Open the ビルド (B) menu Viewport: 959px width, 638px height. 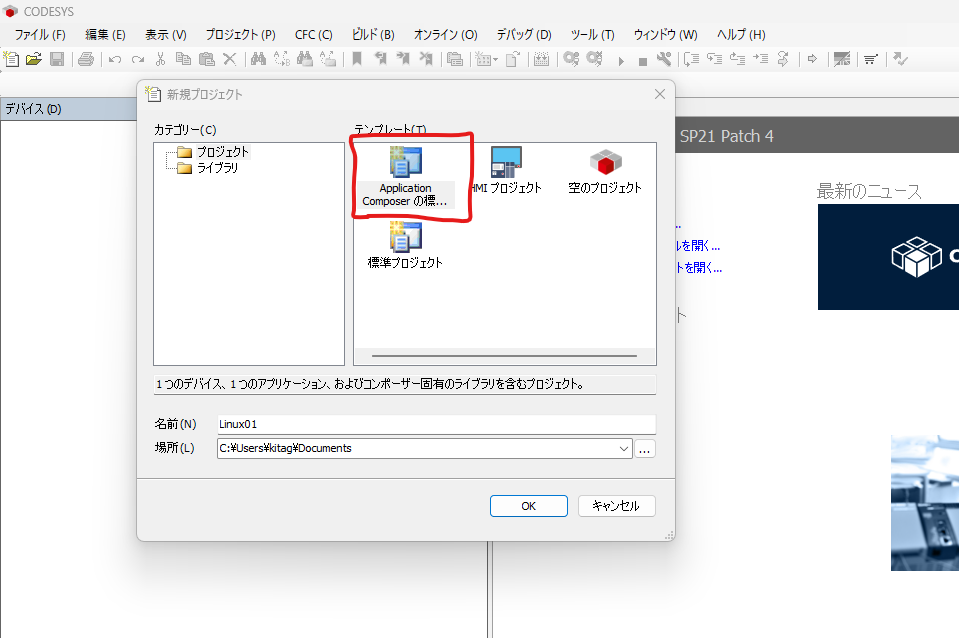pyautogui.click(x=373, y=35)
